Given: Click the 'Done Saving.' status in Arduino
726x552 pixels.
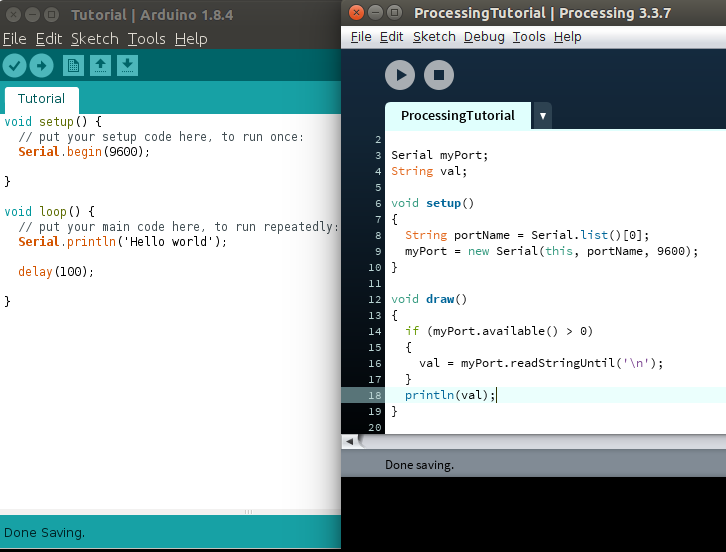Looking at the screenshot, I should click(44, 533).
